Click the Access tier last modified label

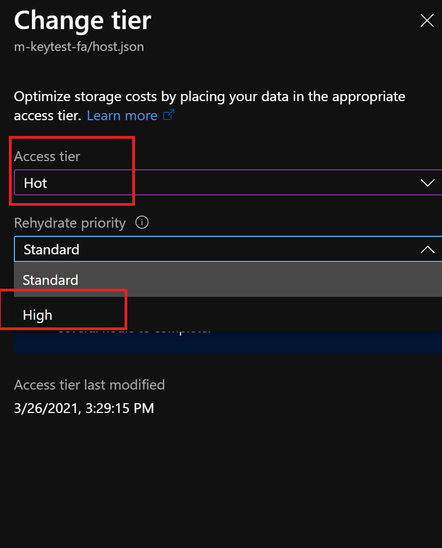[89, 385]
